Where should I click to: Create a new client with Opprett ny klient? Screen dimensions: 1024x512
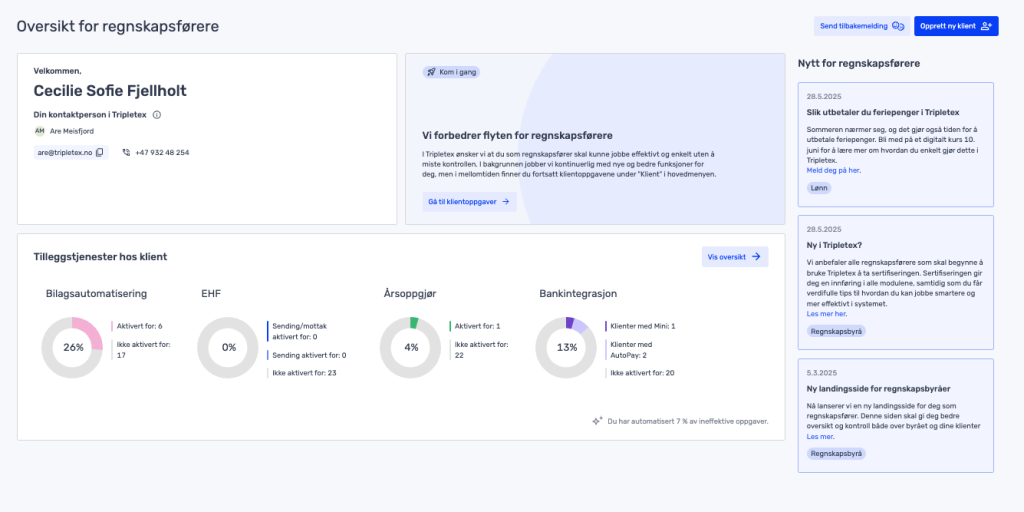pos(956,26)
